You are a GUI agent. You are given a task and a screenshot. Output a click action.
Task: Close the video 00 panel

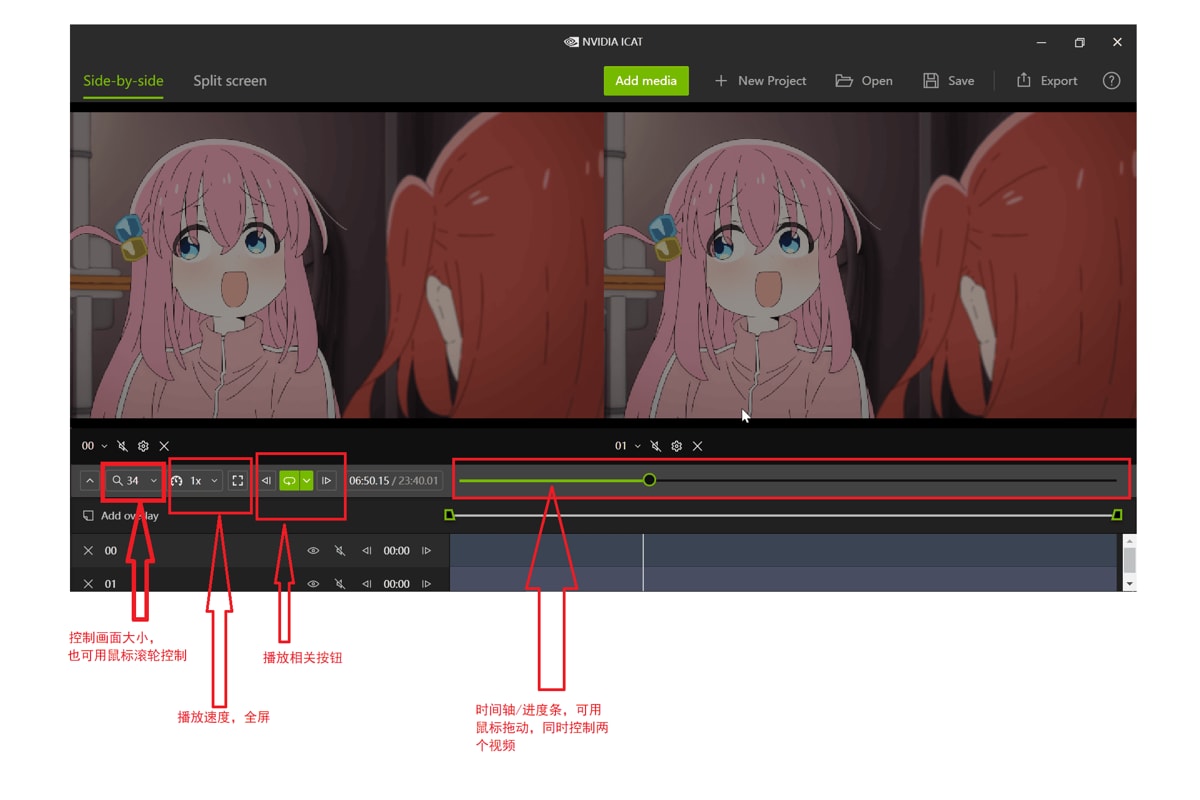164,446
